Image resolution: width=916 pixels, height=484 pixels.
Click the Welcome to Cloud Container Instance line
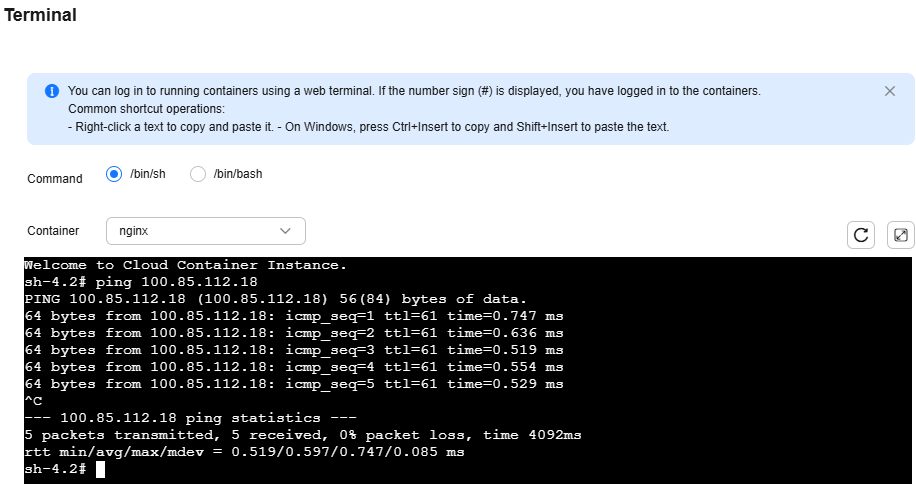click(186, 265)
